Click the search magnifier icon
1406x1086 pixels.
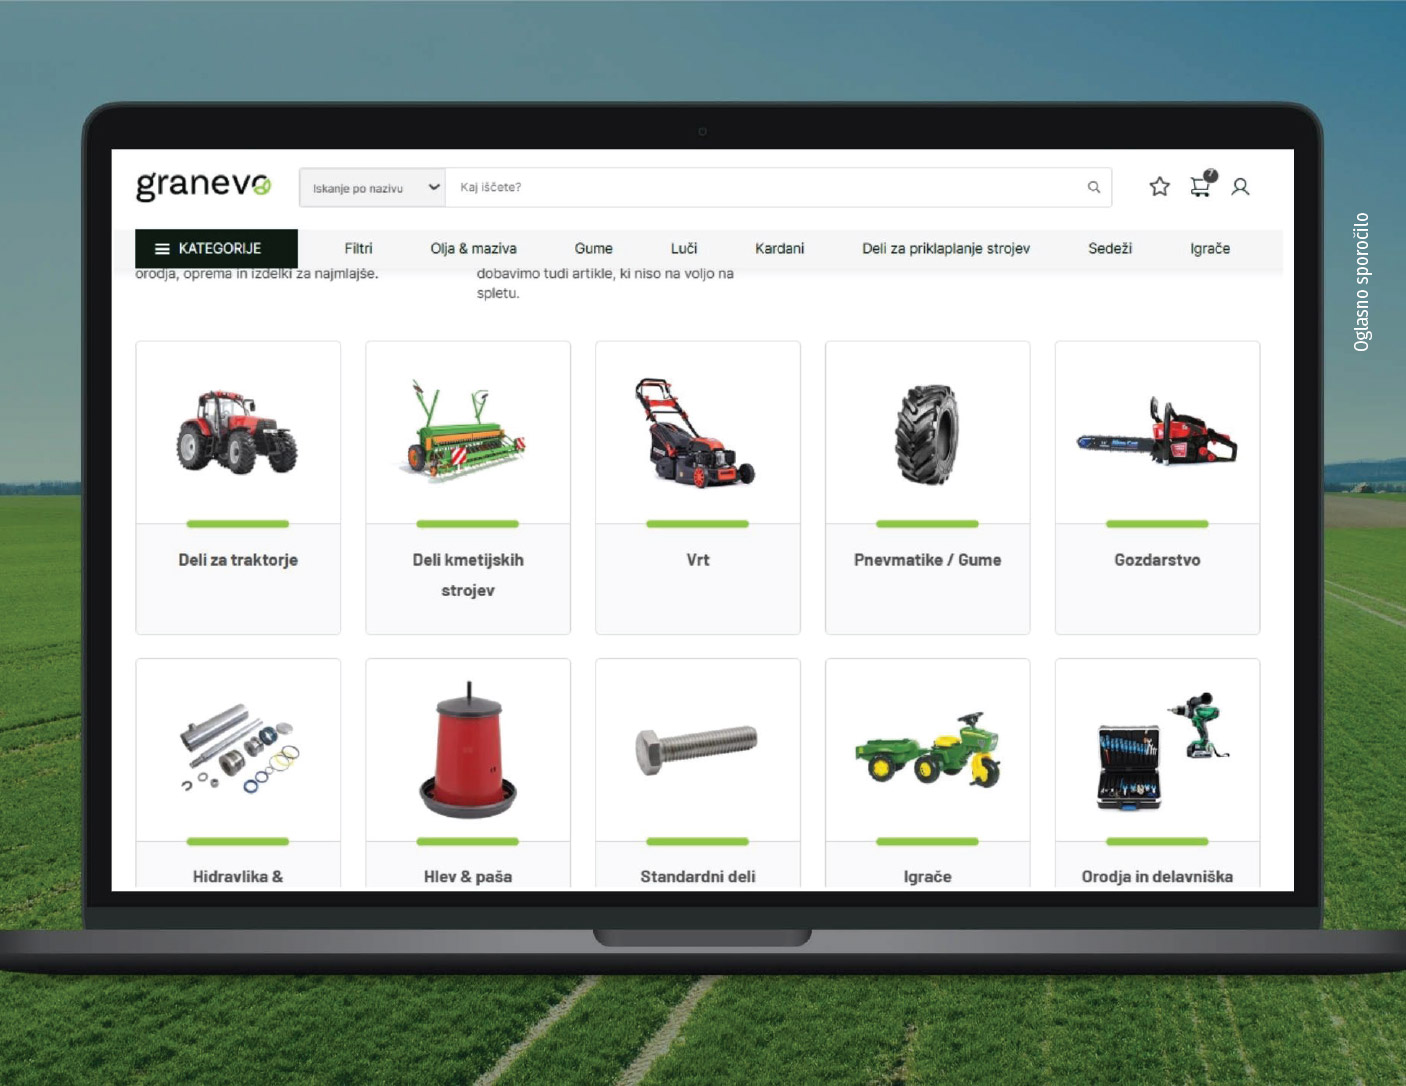coord(1093,187)
